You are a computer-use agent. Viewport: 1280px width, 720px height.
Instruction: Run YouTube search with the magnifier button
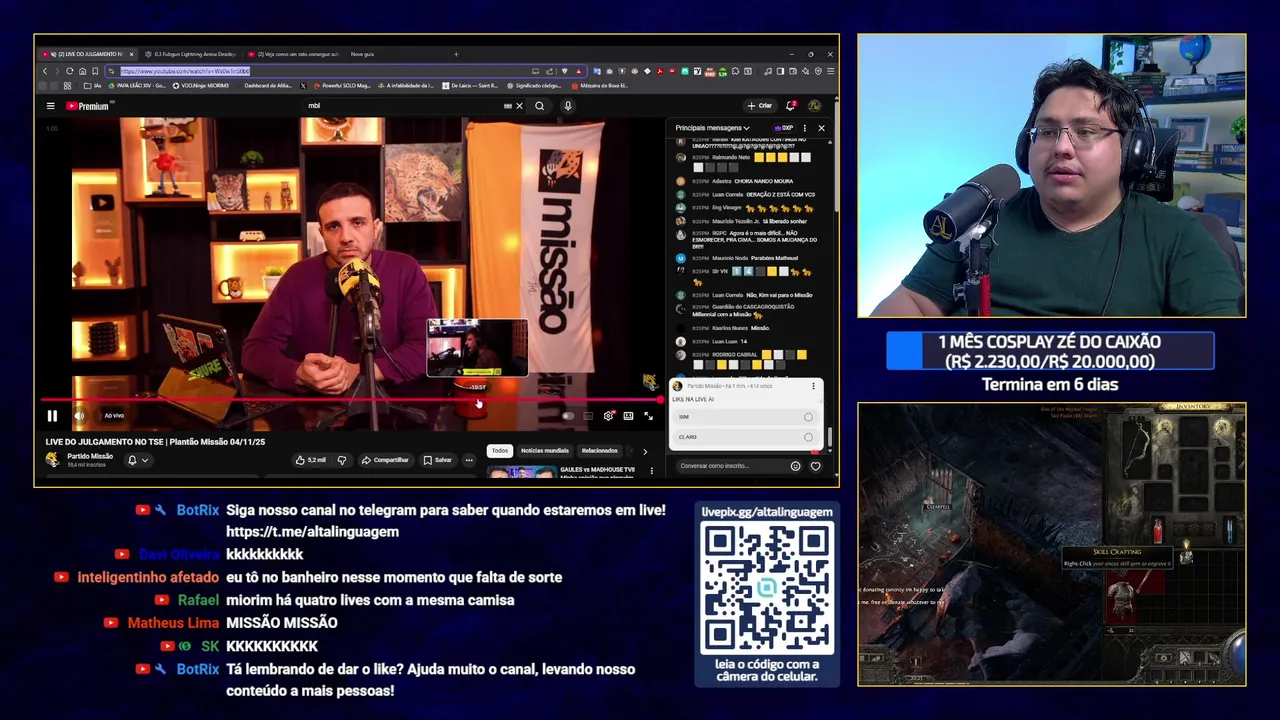540,106
